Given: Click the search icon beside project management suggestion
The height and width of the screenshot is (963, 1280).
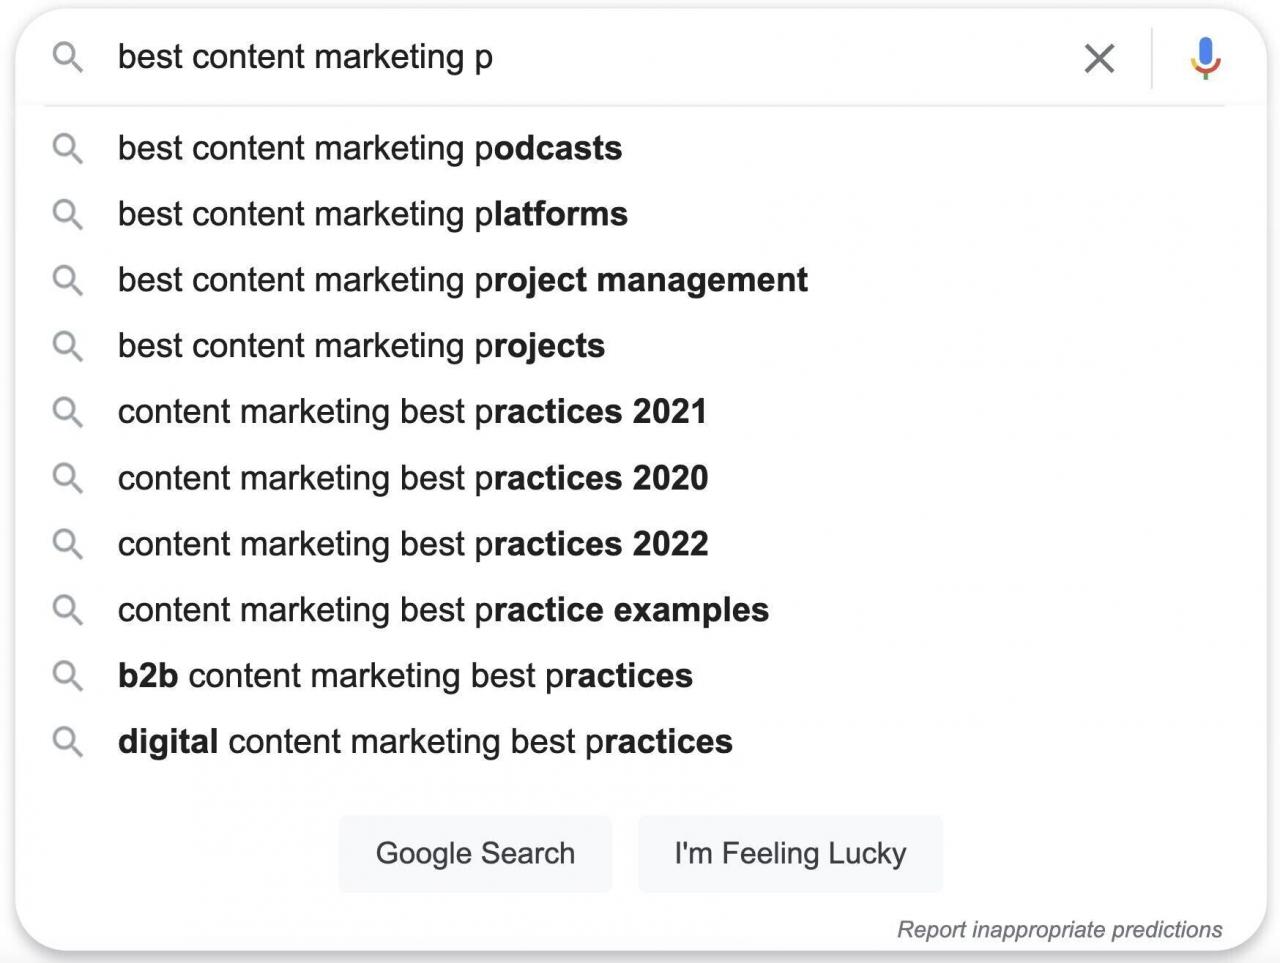Looking at the screenshot, I should (x=67, y=281).
